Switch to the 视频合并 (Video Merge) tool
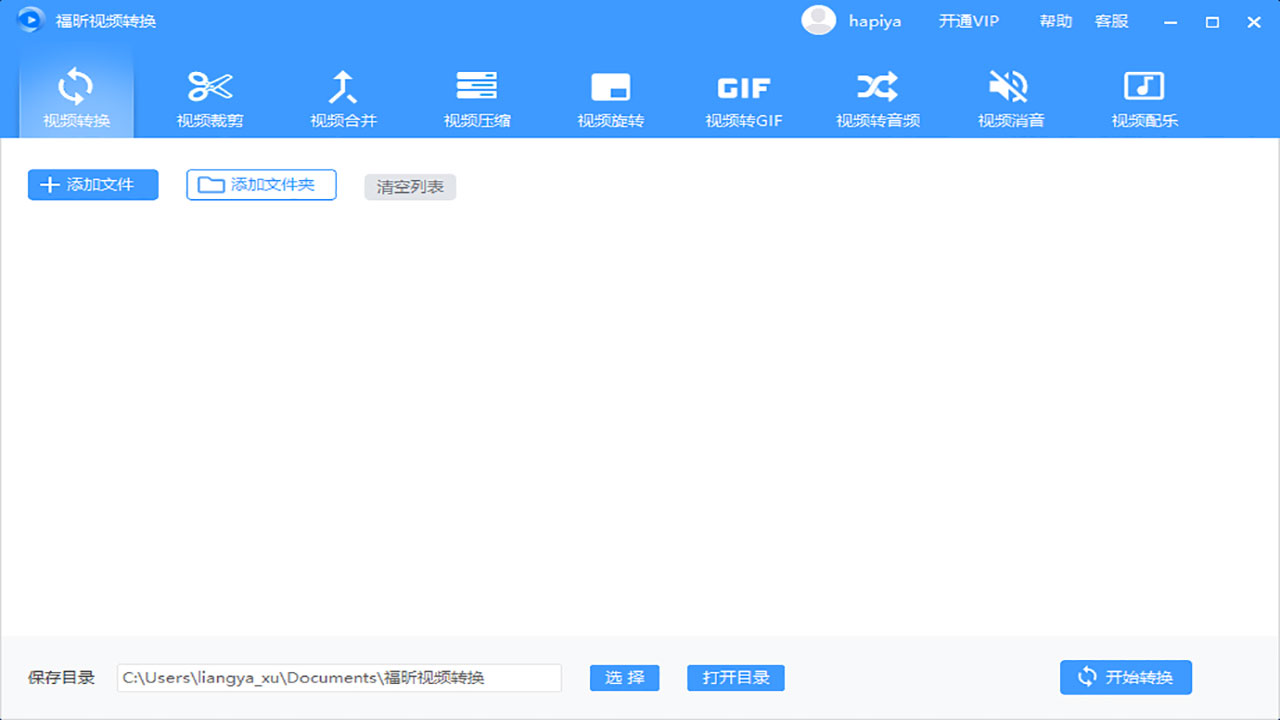Viewport: 1280px width, 720px height. [344, 95]
